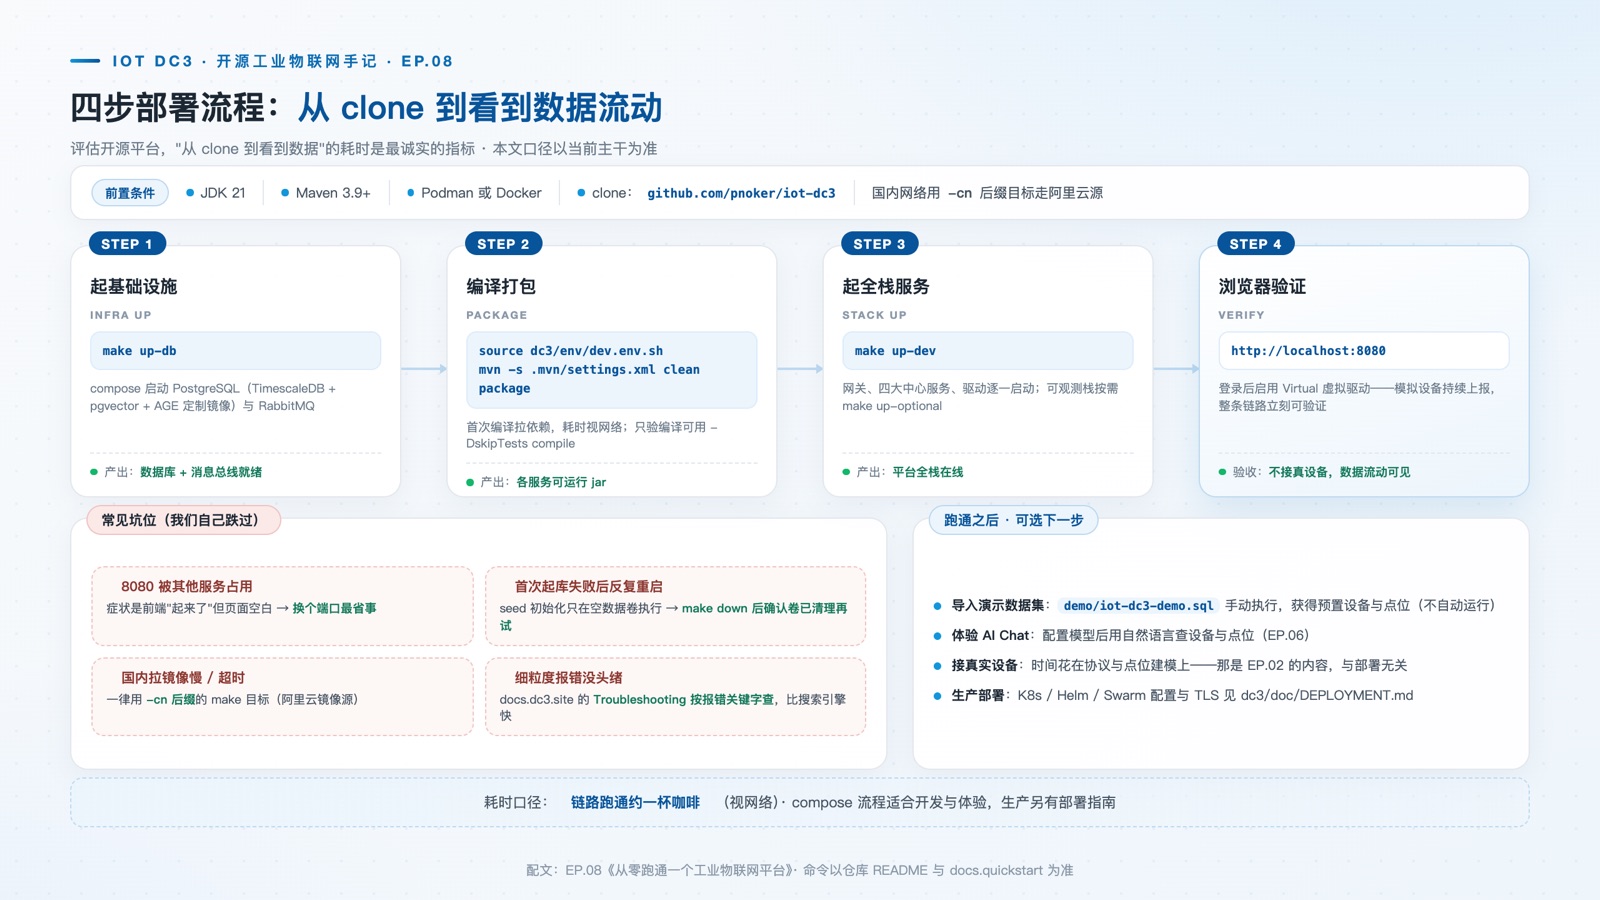Click the source dc3/env/dev.env.sh command block
Viewport: 1600px width, 900px height.
(611, 370)
